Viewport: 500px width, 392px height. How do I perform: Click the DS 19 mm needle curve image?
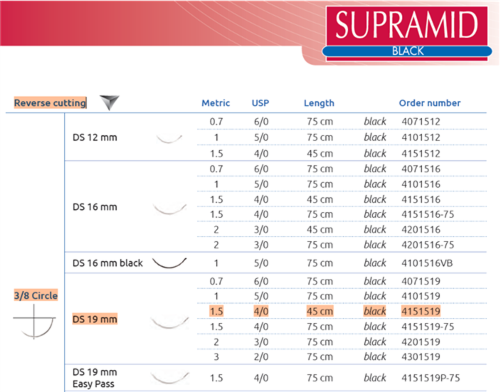point(169,322)
